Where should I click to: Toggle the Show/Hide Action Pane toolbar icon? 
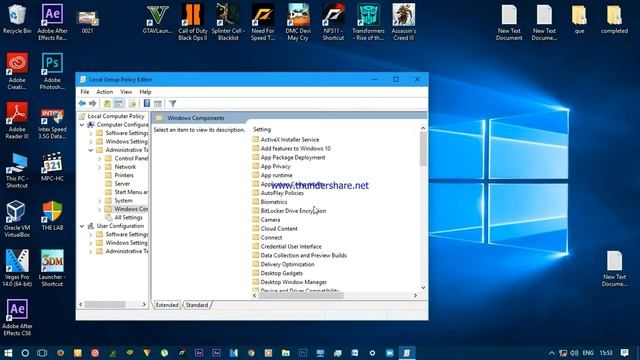coord(158,104)
